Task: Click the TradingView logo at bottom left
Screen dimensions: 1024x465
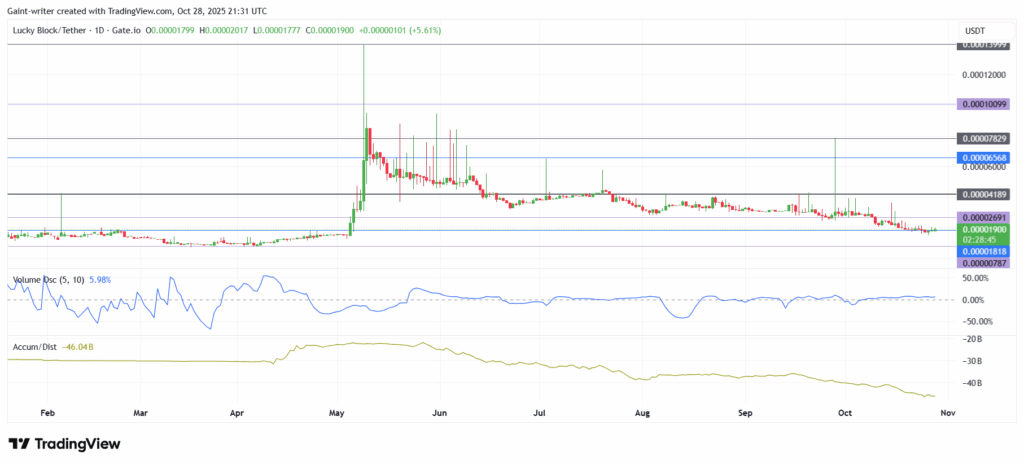Action: (x=64, y=444)
